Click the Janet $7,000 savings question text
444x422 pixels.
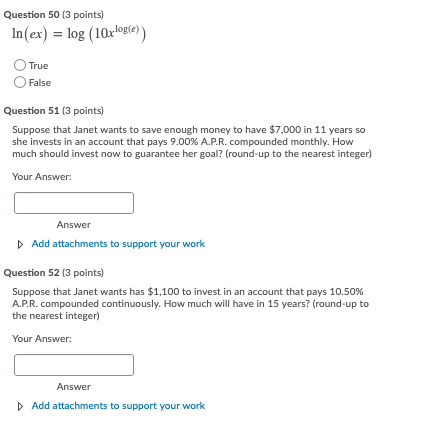coord(192,142)
